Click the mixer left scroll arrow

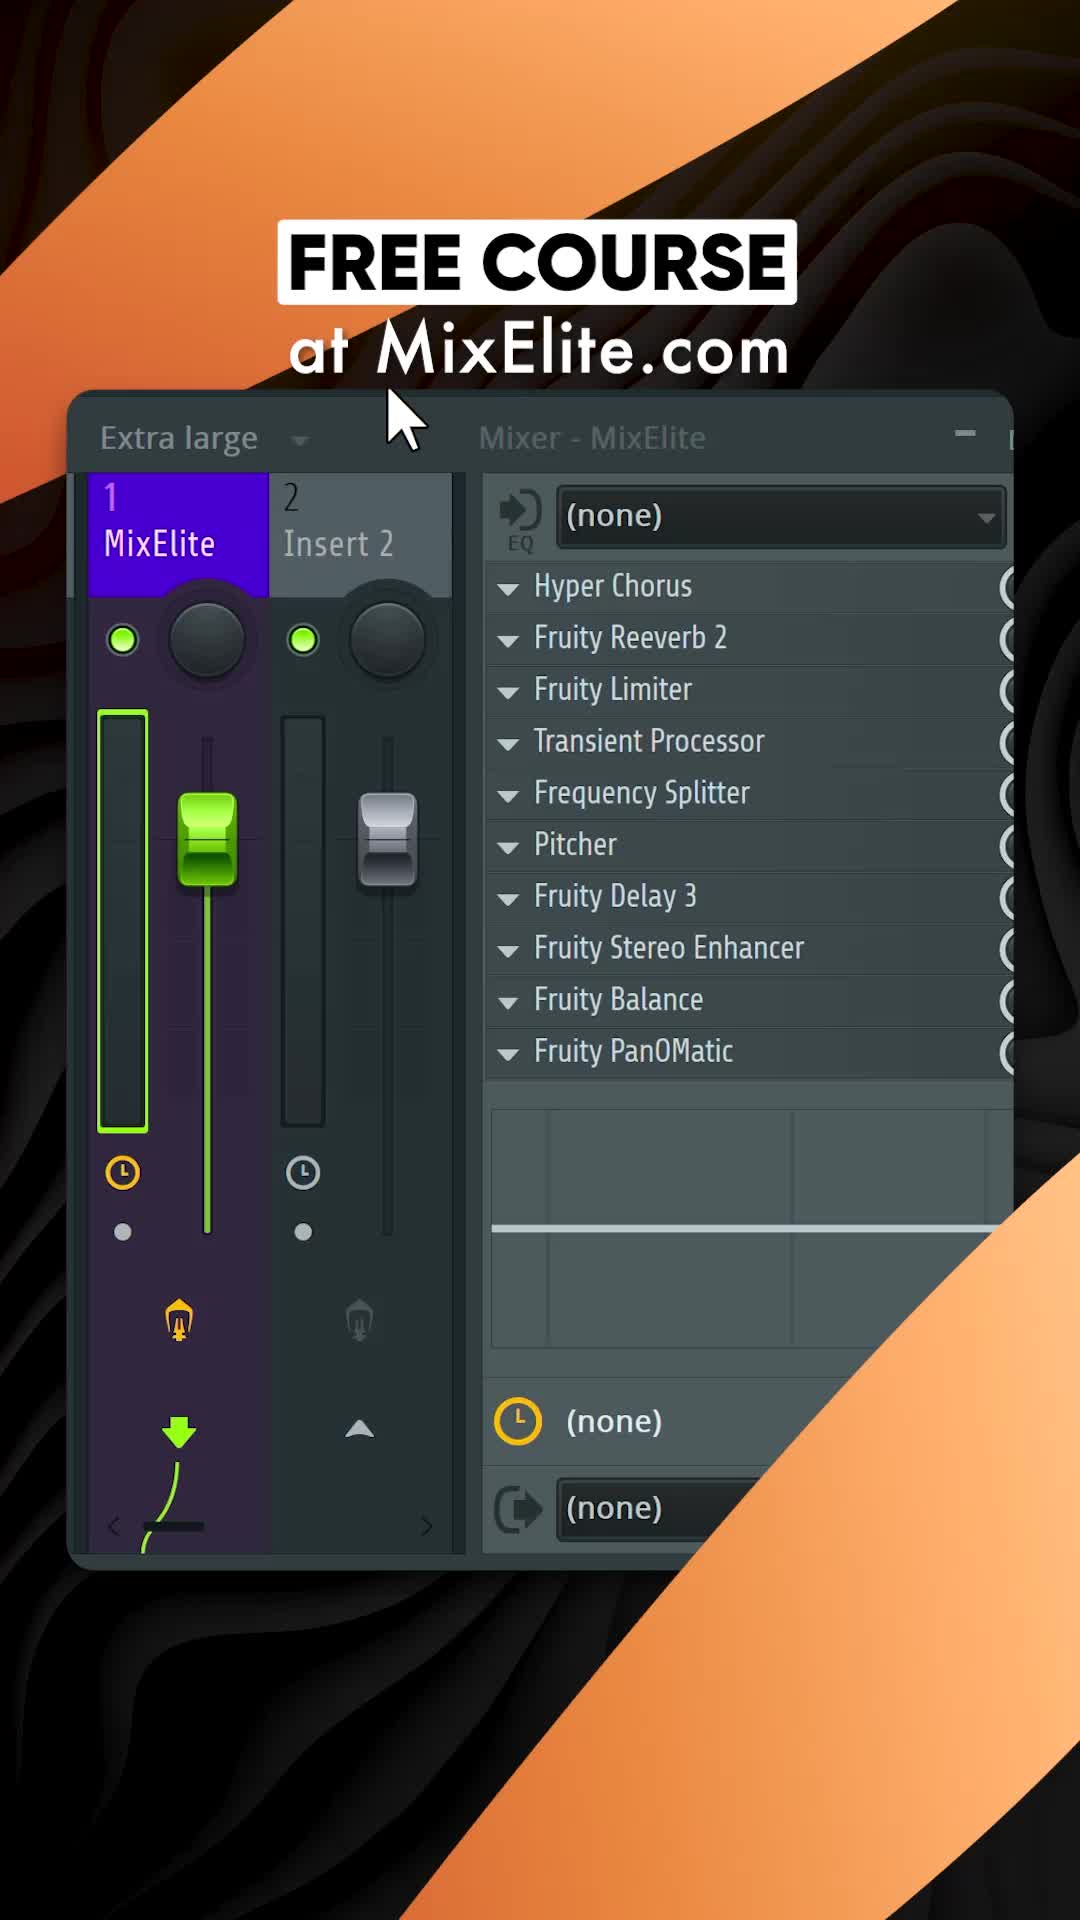click(x=114, y=1526)
